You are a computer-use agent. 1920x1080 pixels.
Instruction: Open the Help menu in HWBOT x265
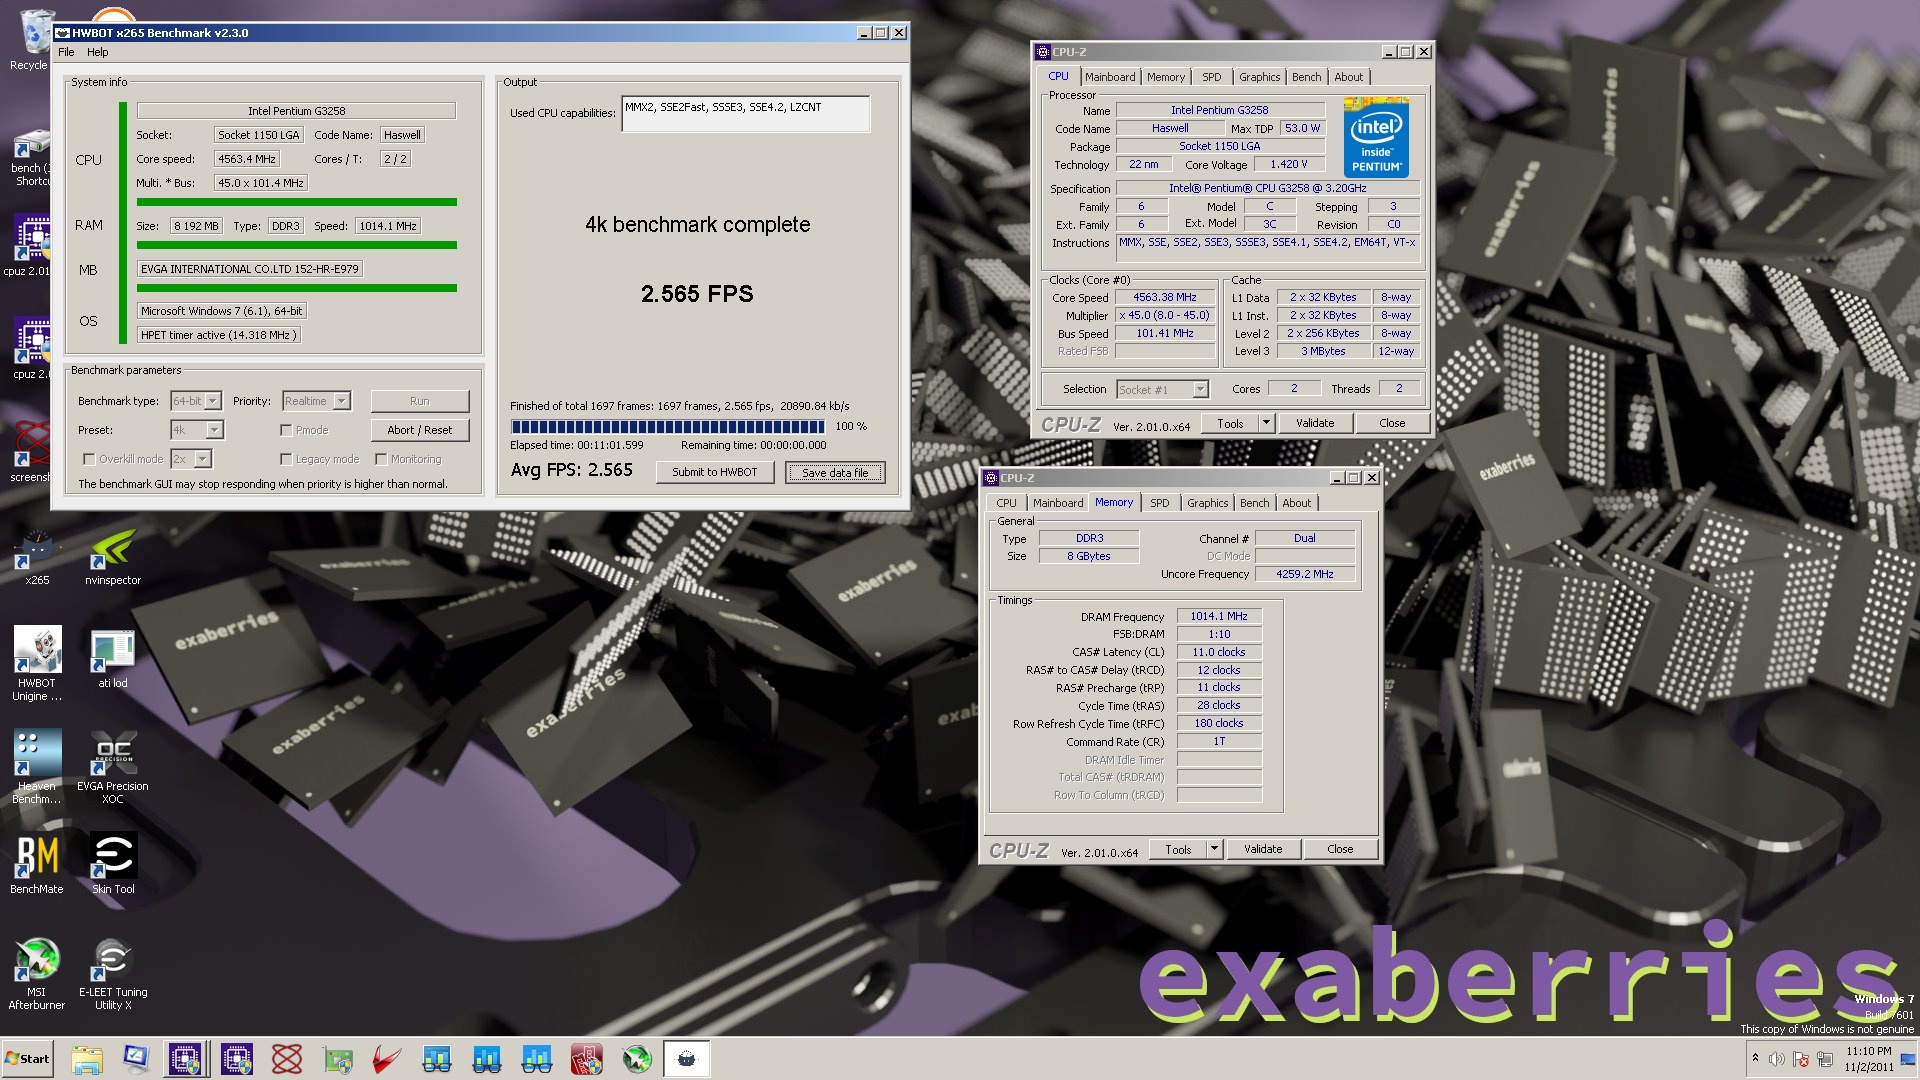point(97,52)
